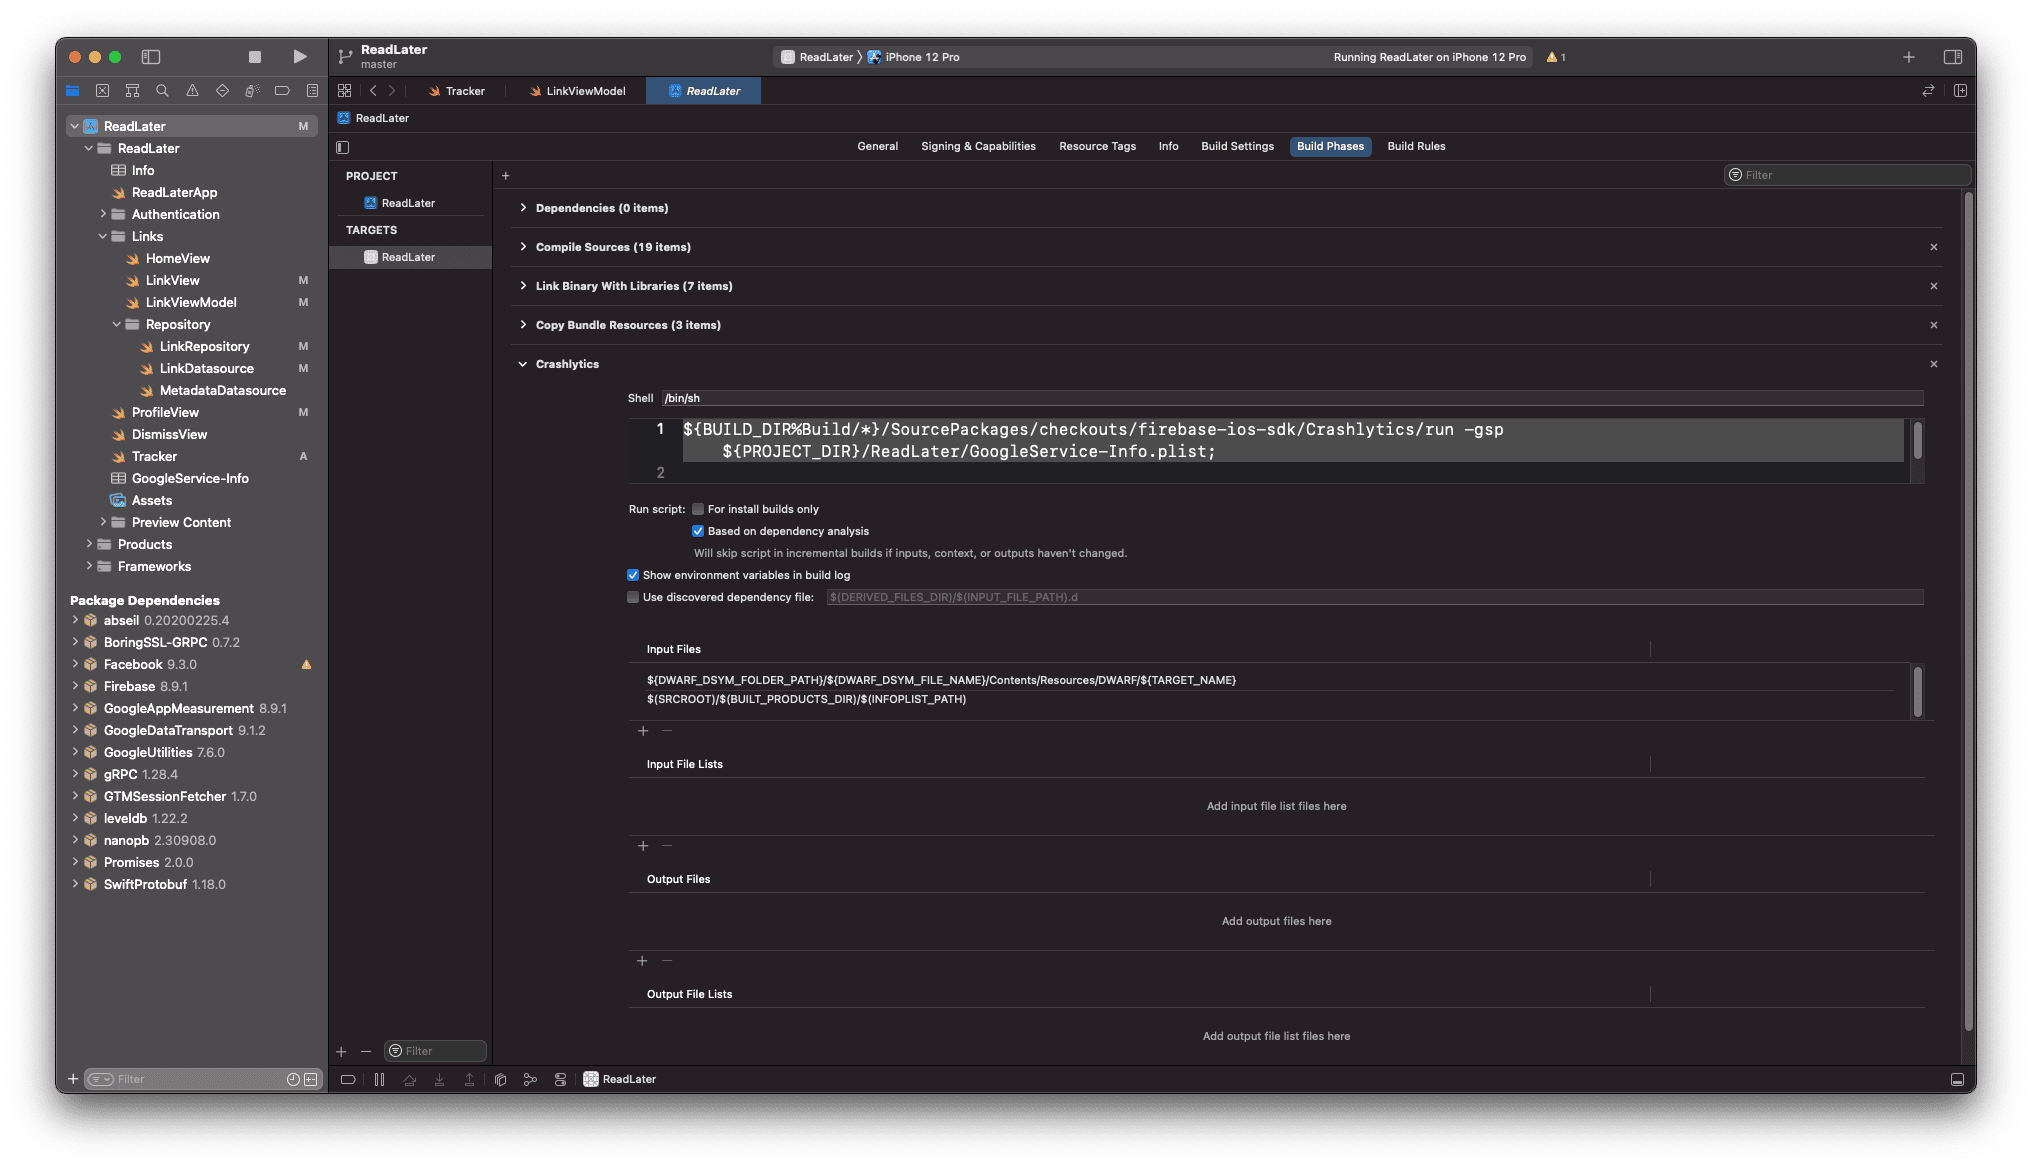
Task: Hide the project and targets list
Action: [343, 147]
